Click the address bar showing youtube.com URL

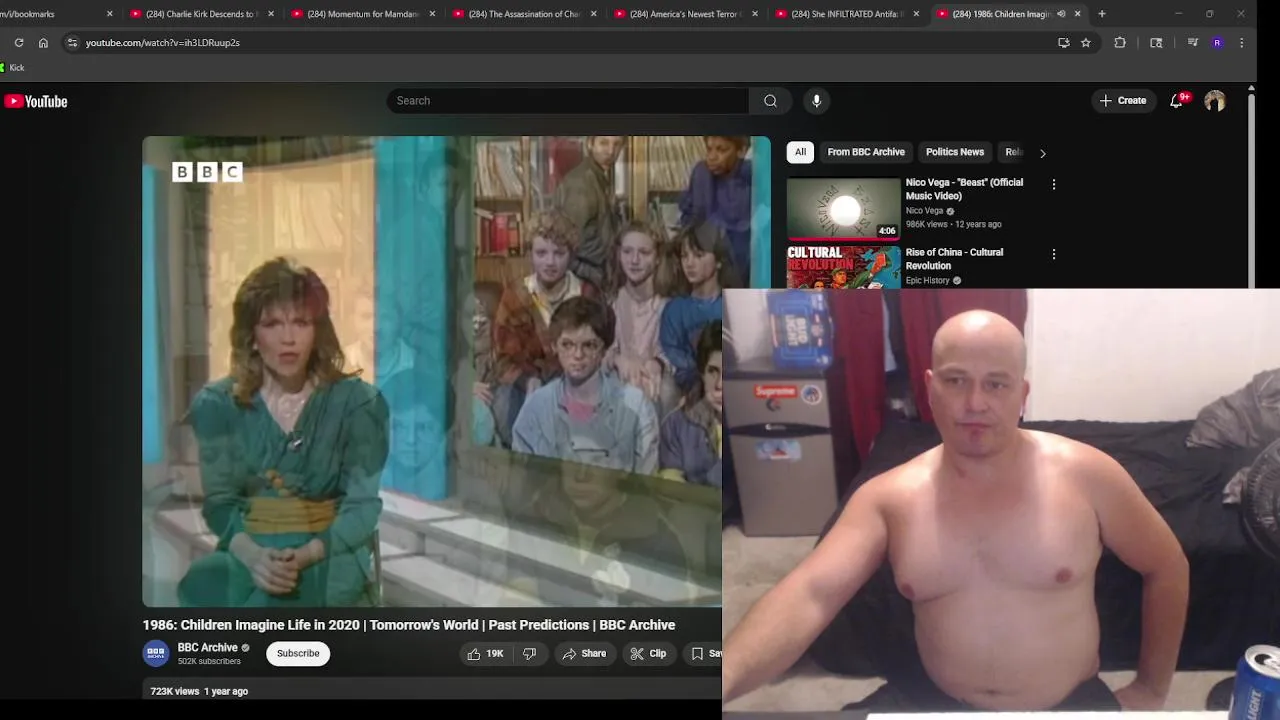pyautogui.click(x=560, y=43)
